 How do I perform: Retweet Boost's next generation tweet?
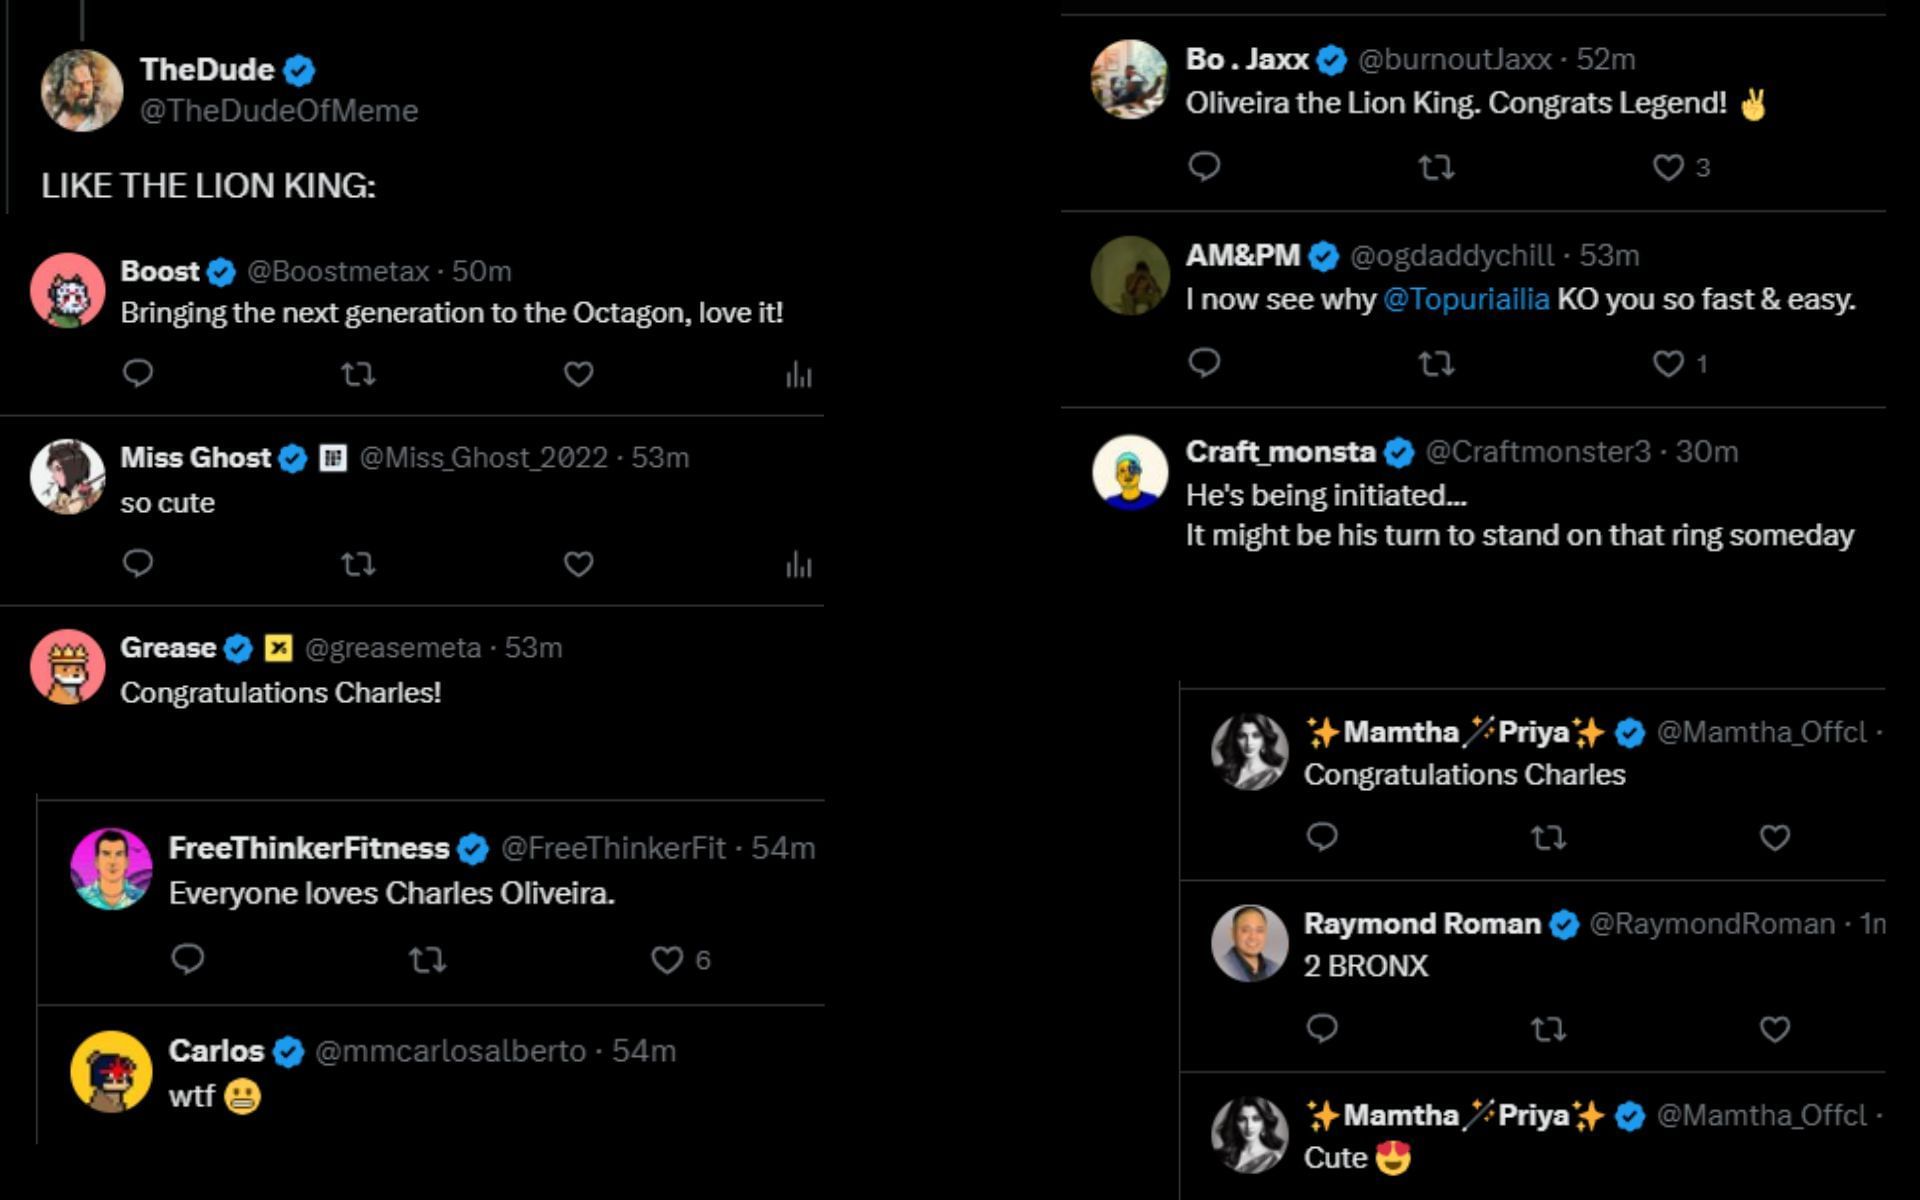(x=358, y=374)
